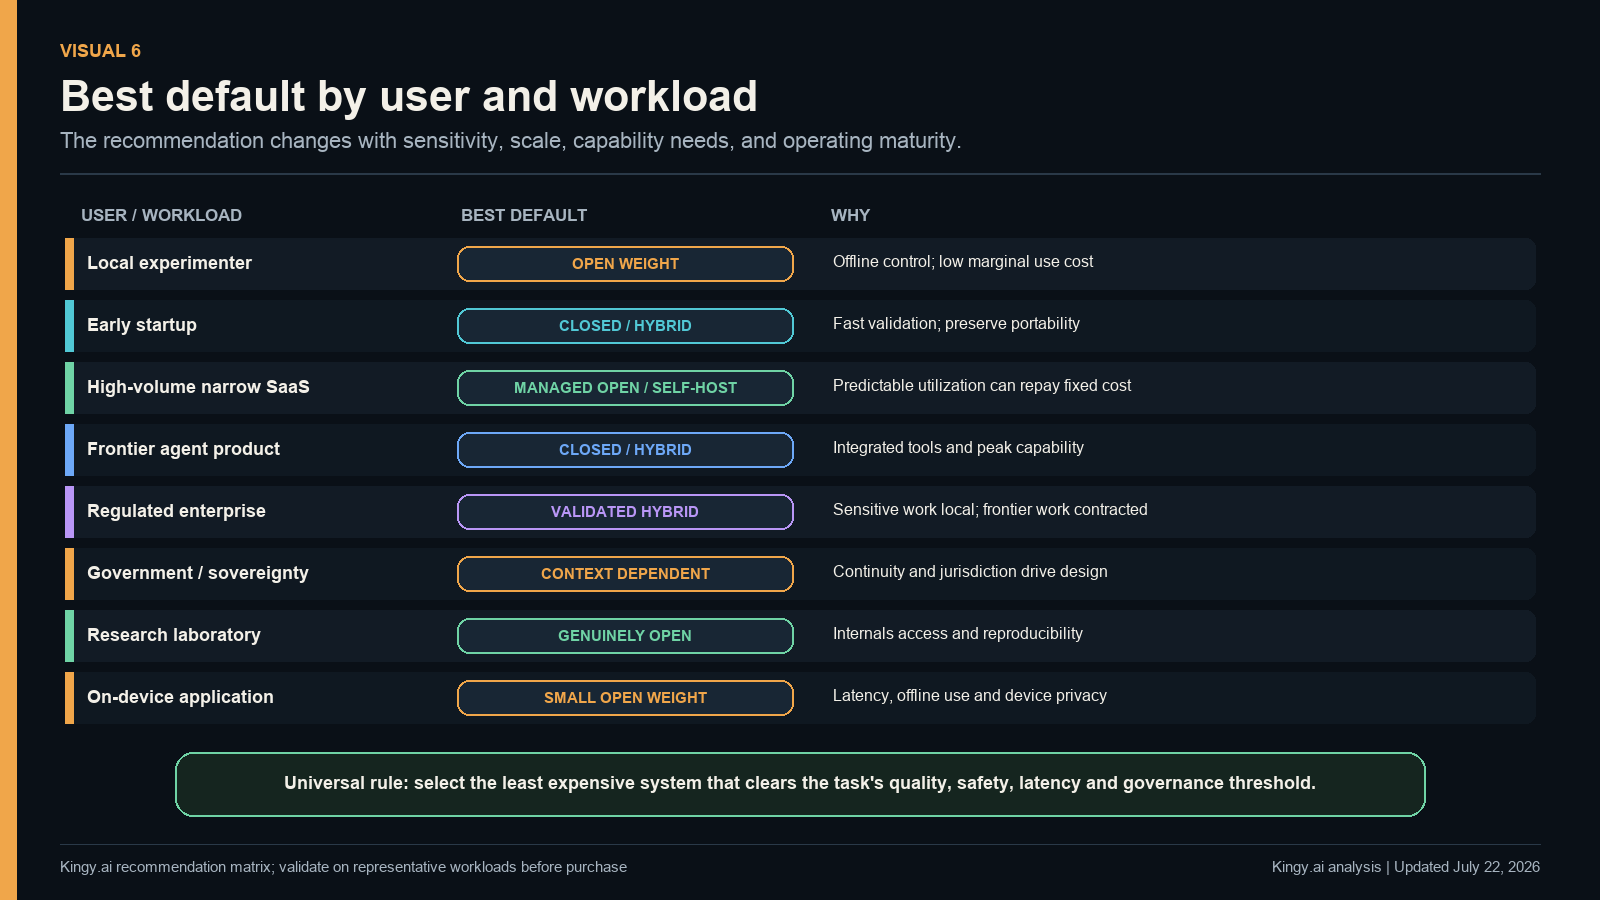Click the SMALL OPEN WEIGHT pill
1600x900 pixels.
(x=625, y=698)
